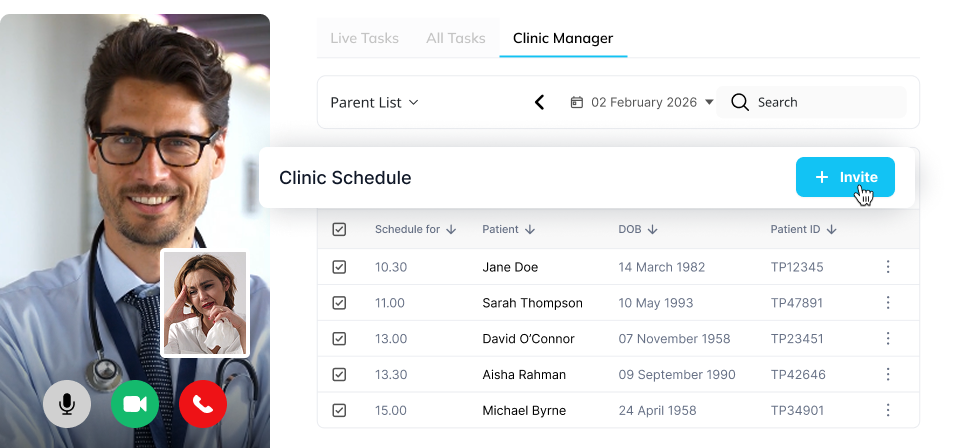Mute the microphone in the video call
The image size is (955, 448).
[x=67, y=404]
